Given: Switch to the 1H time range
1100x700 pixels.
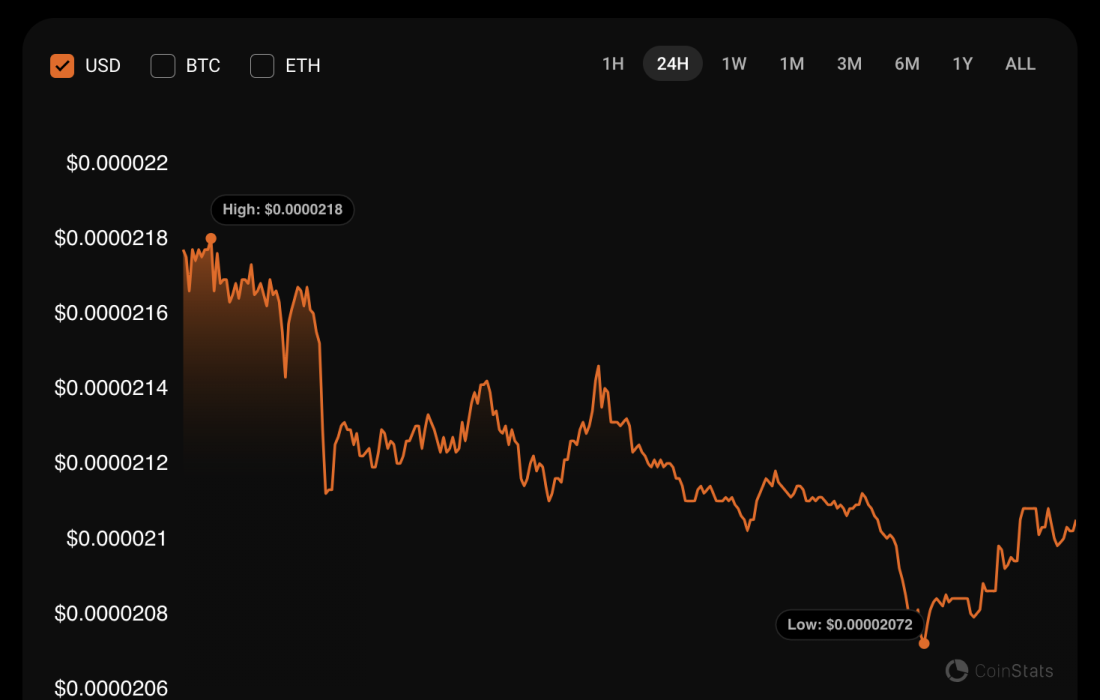Looking at the screenshot, I should click(613, 64).
